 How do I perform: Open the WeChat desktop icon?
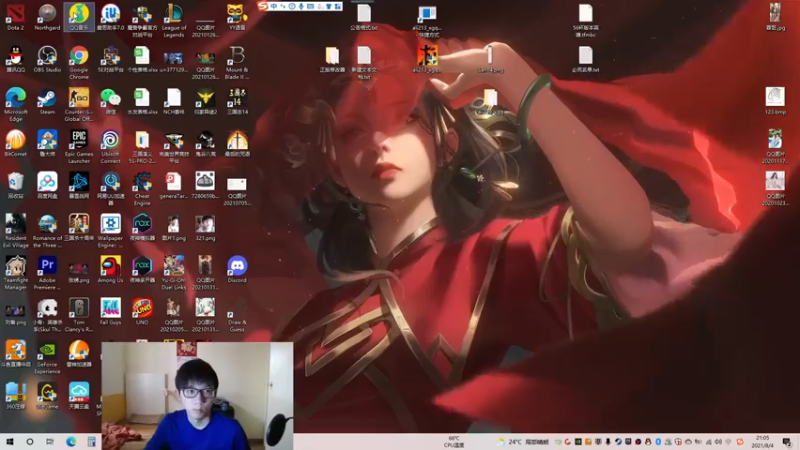(110, 101)
